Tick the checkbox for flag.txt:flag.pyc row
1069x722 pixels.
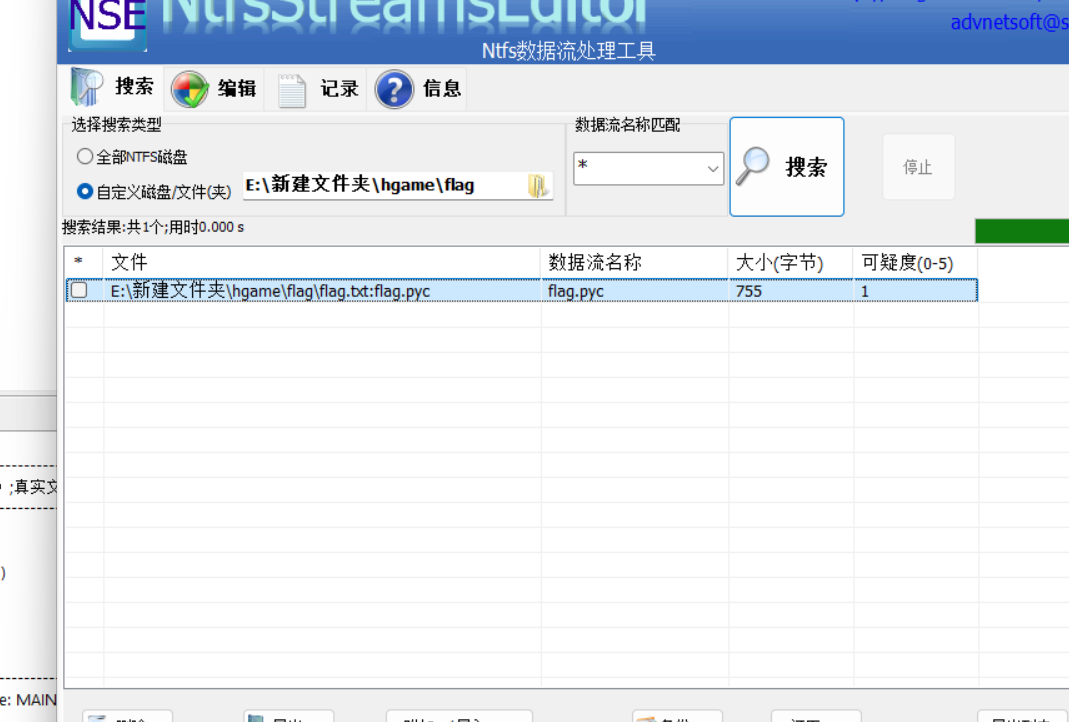click(x=78, y=291)
